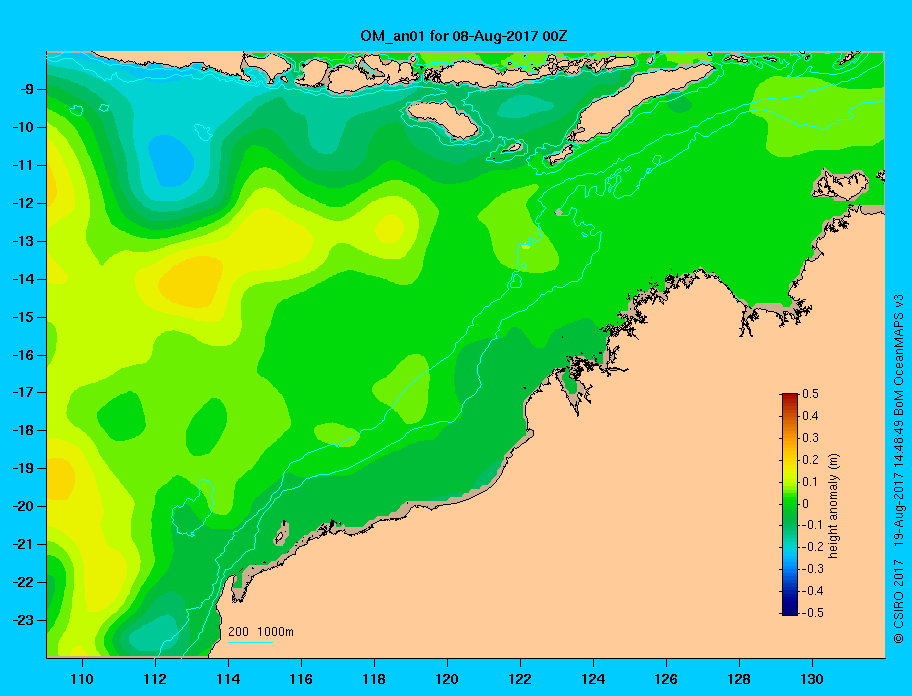Click the -18 latitude axis label
Screen dimensions: 912x696
[22, 431]
